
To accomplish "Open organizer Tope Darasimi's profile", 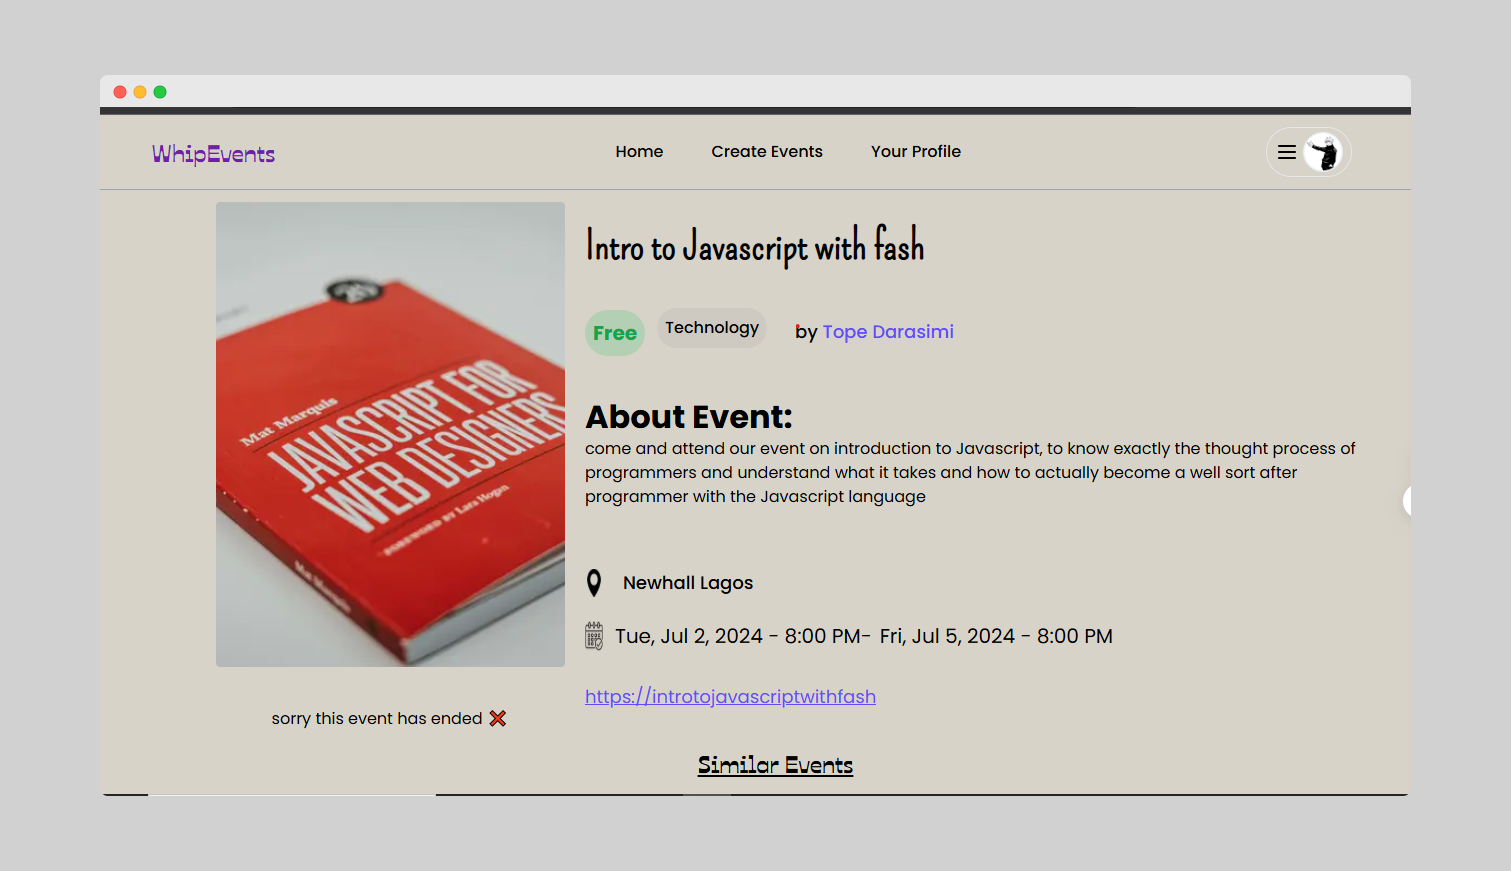I will pos(888,331).
